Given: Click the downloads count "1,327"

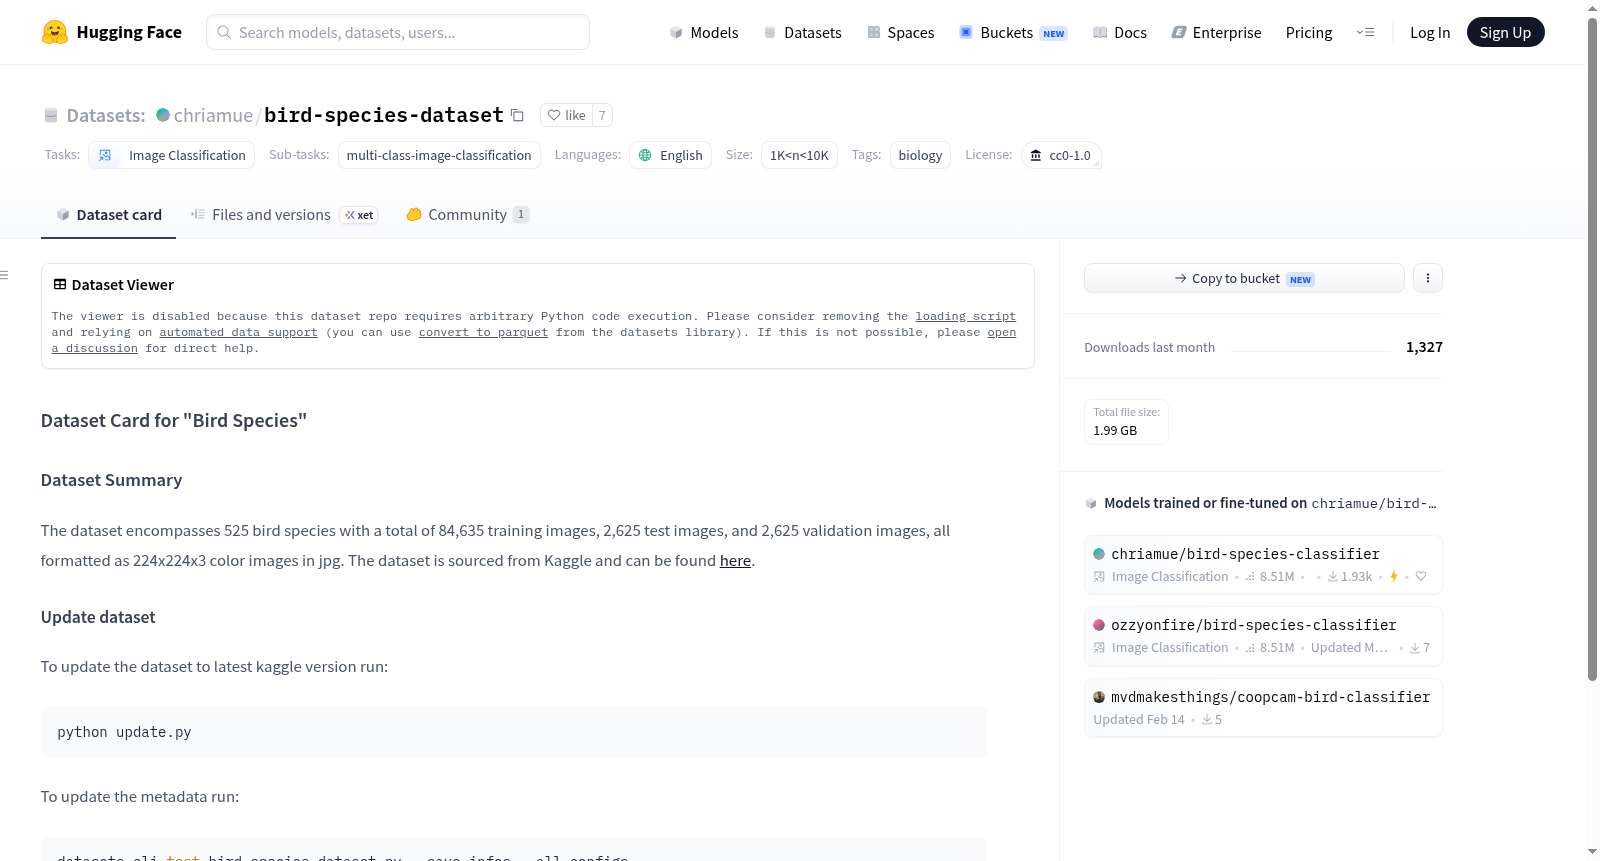Looking at the screenshot, I should (x=1424, y=347).
